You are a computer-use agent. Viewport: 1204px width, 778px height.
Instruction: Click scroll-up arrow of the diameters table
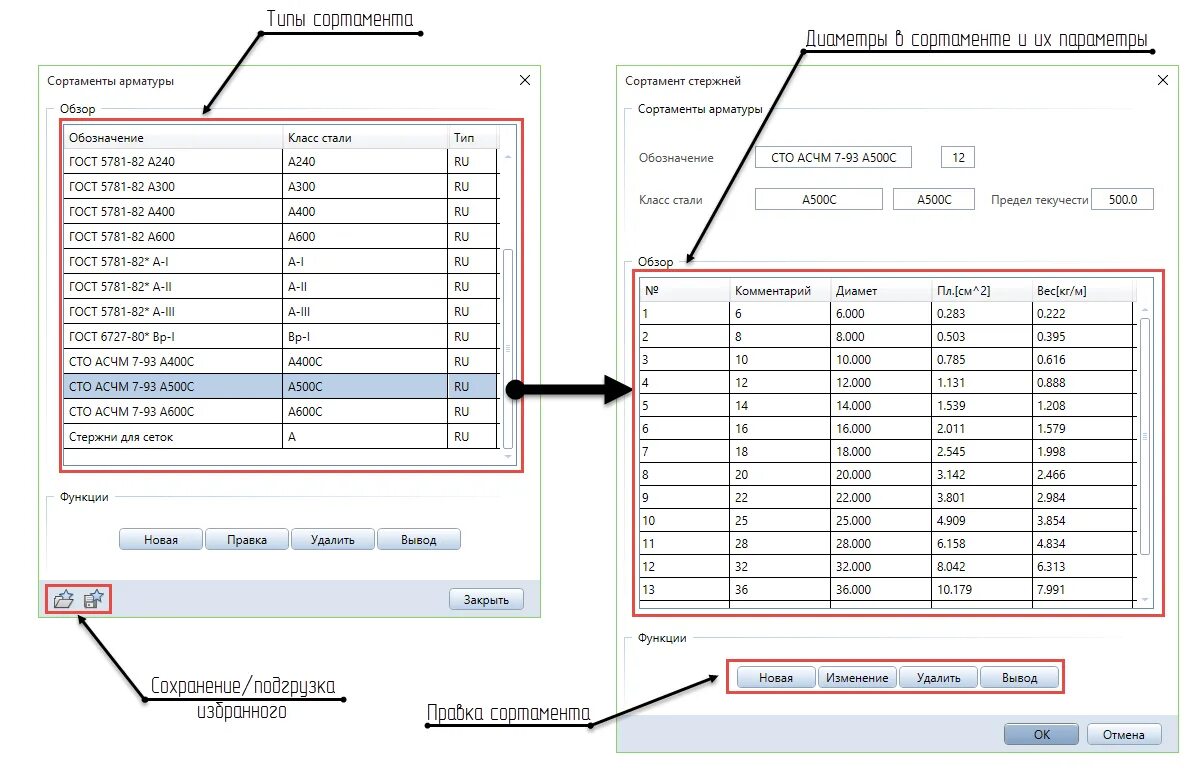click(x=1145, y=309)
